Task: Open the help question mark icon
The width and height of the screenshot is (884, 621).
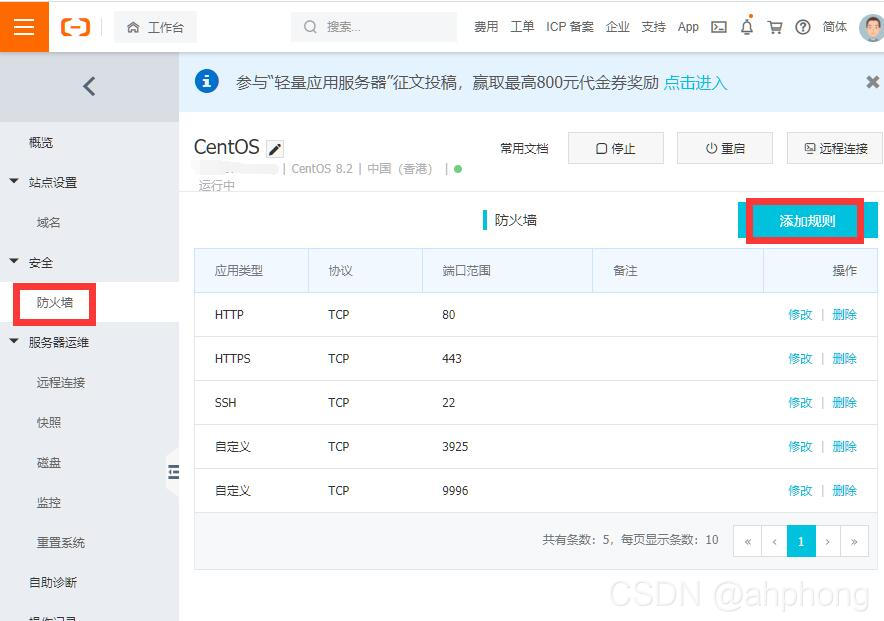Action: point(803,27)
